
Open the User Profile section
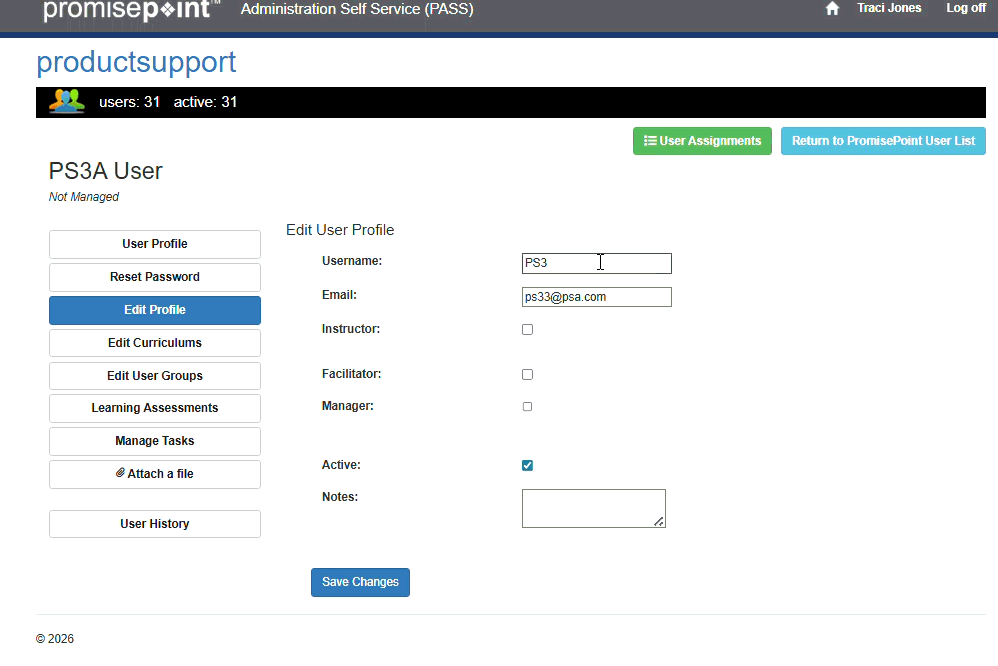(155, 244)
